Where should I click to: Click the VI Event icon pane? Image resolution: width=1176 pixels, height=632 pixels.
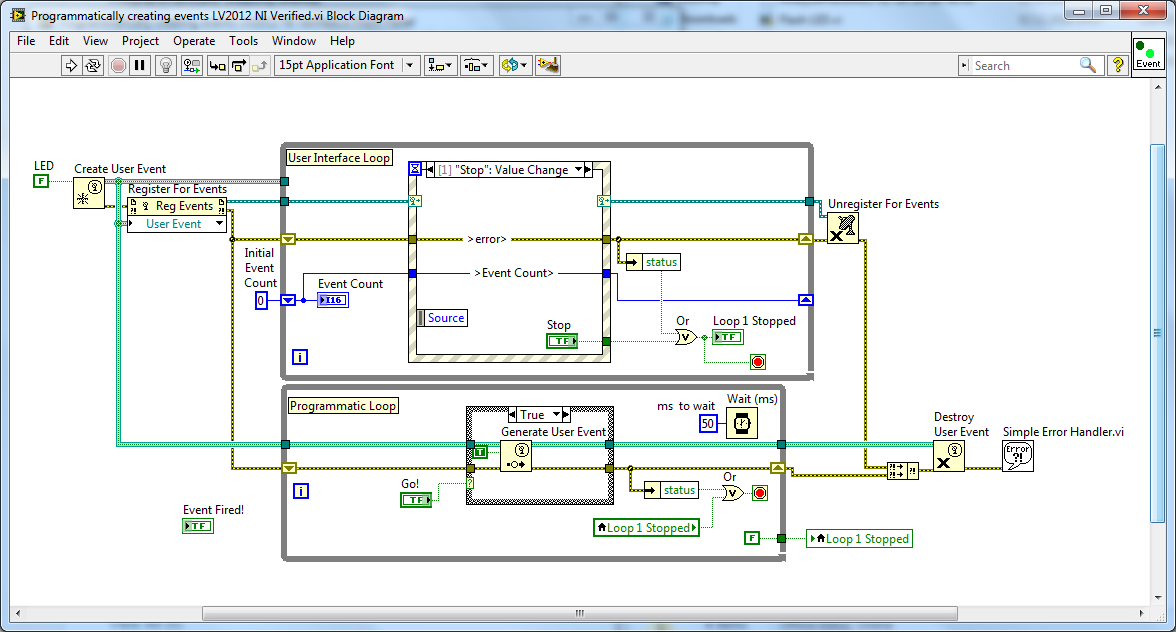coord(1148,54)
